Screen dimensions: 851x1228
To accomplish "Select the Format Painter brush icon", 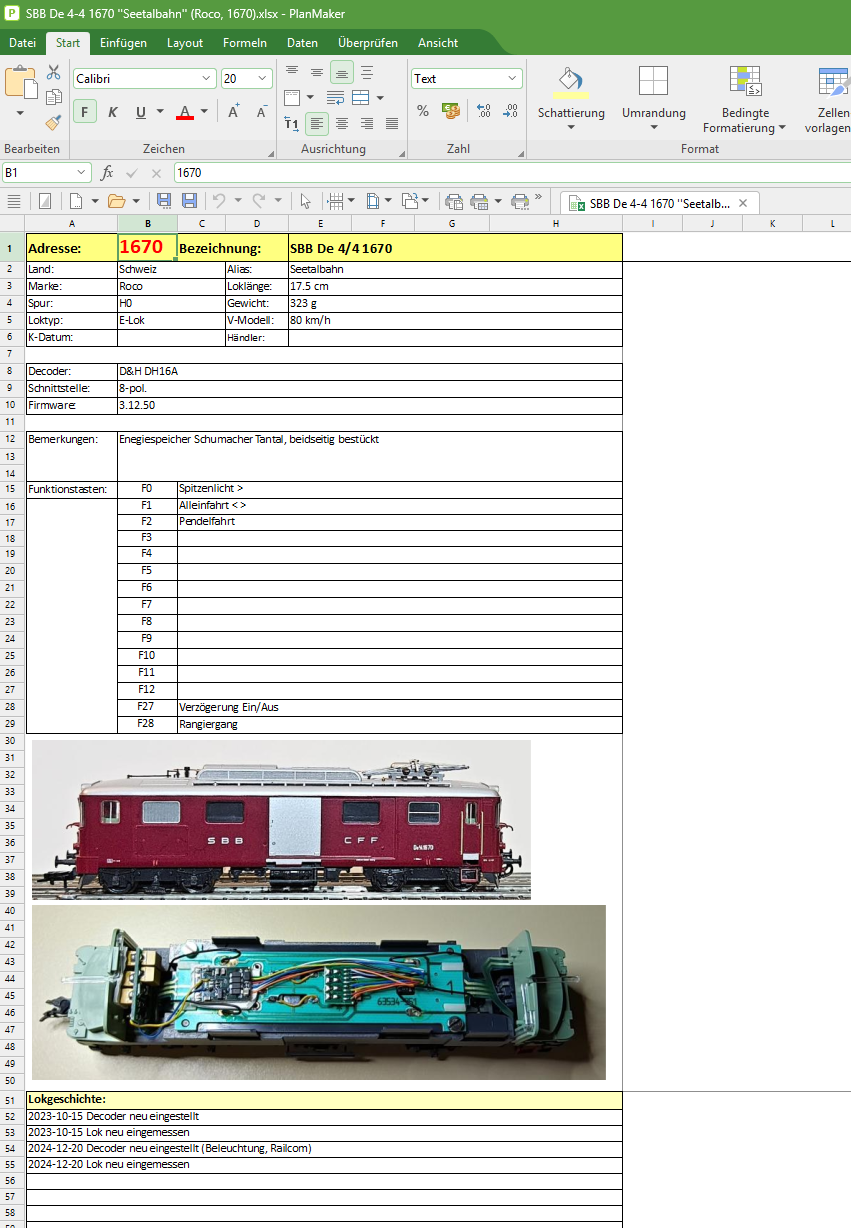I will pyautogui.click(x=53, y=122).
